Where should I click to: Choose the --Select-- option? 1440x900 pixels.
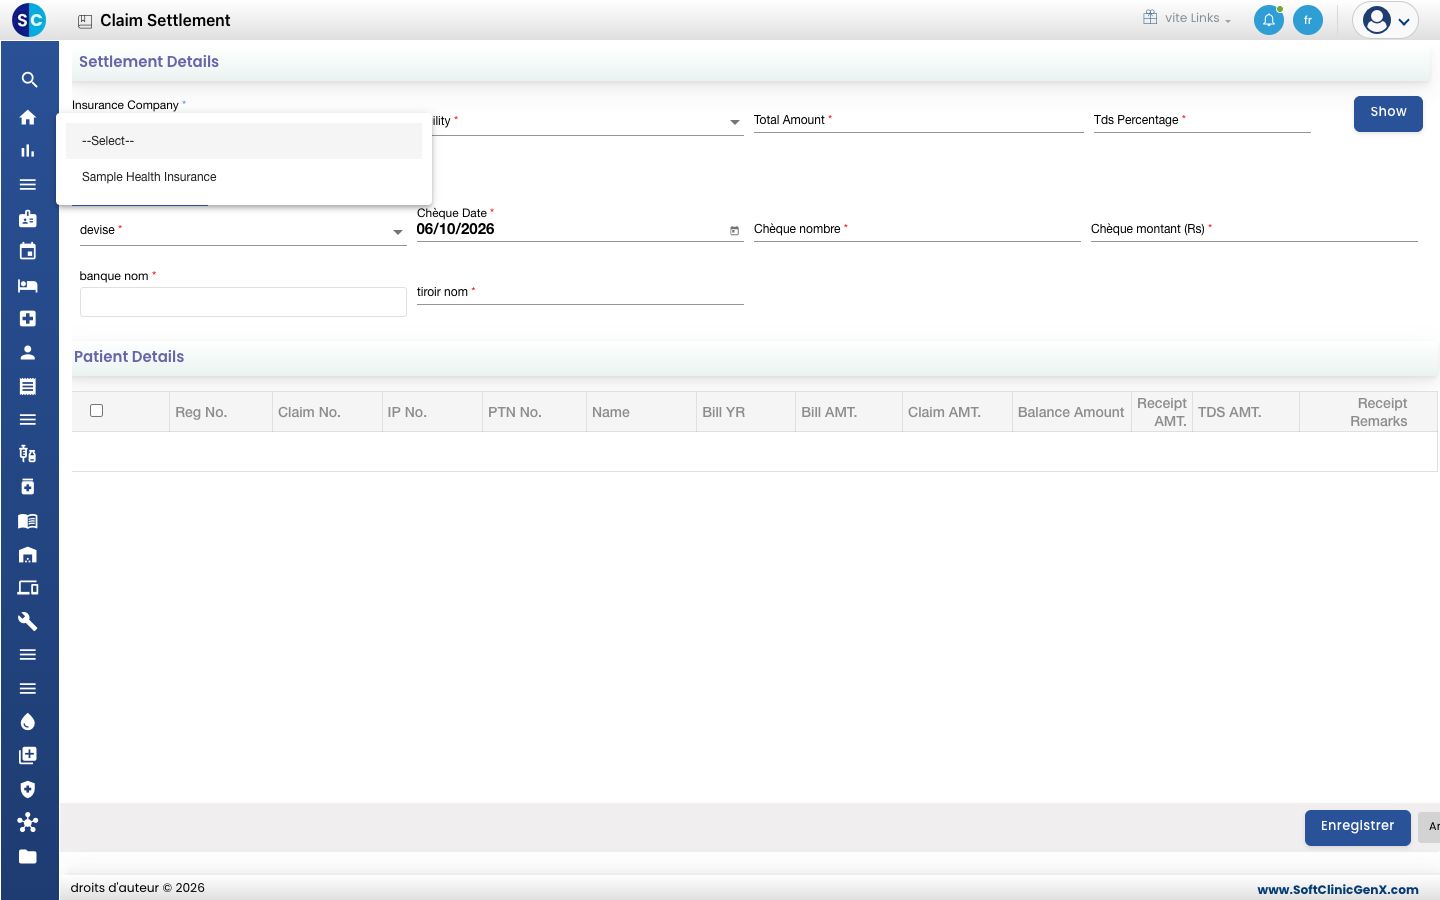tap(244, 141)
